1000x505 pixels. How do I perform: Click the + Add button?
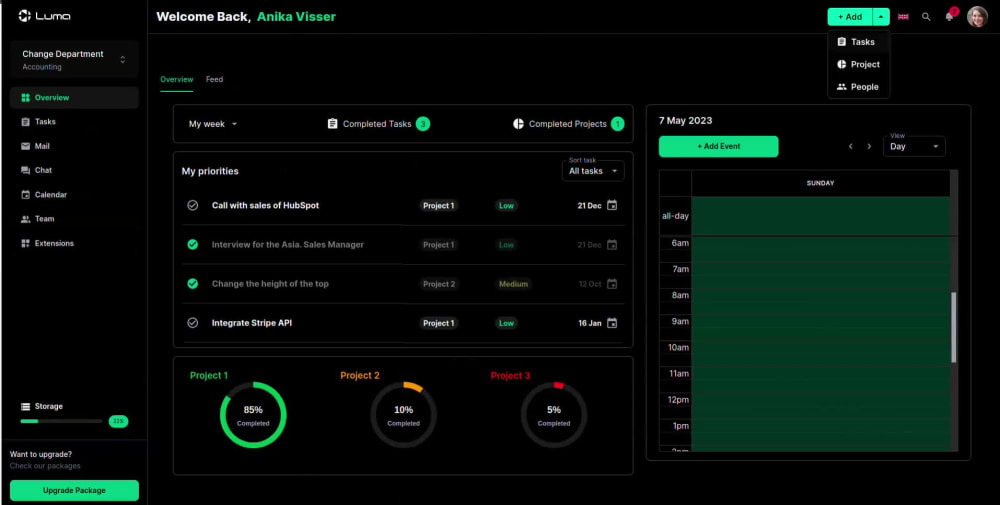(x=850, y=17)
